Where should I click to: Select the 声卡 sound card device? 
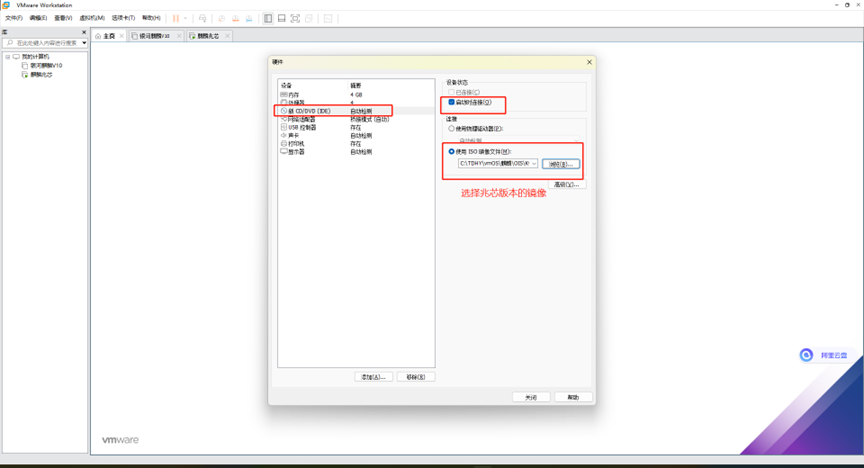(x=295, y=135)
